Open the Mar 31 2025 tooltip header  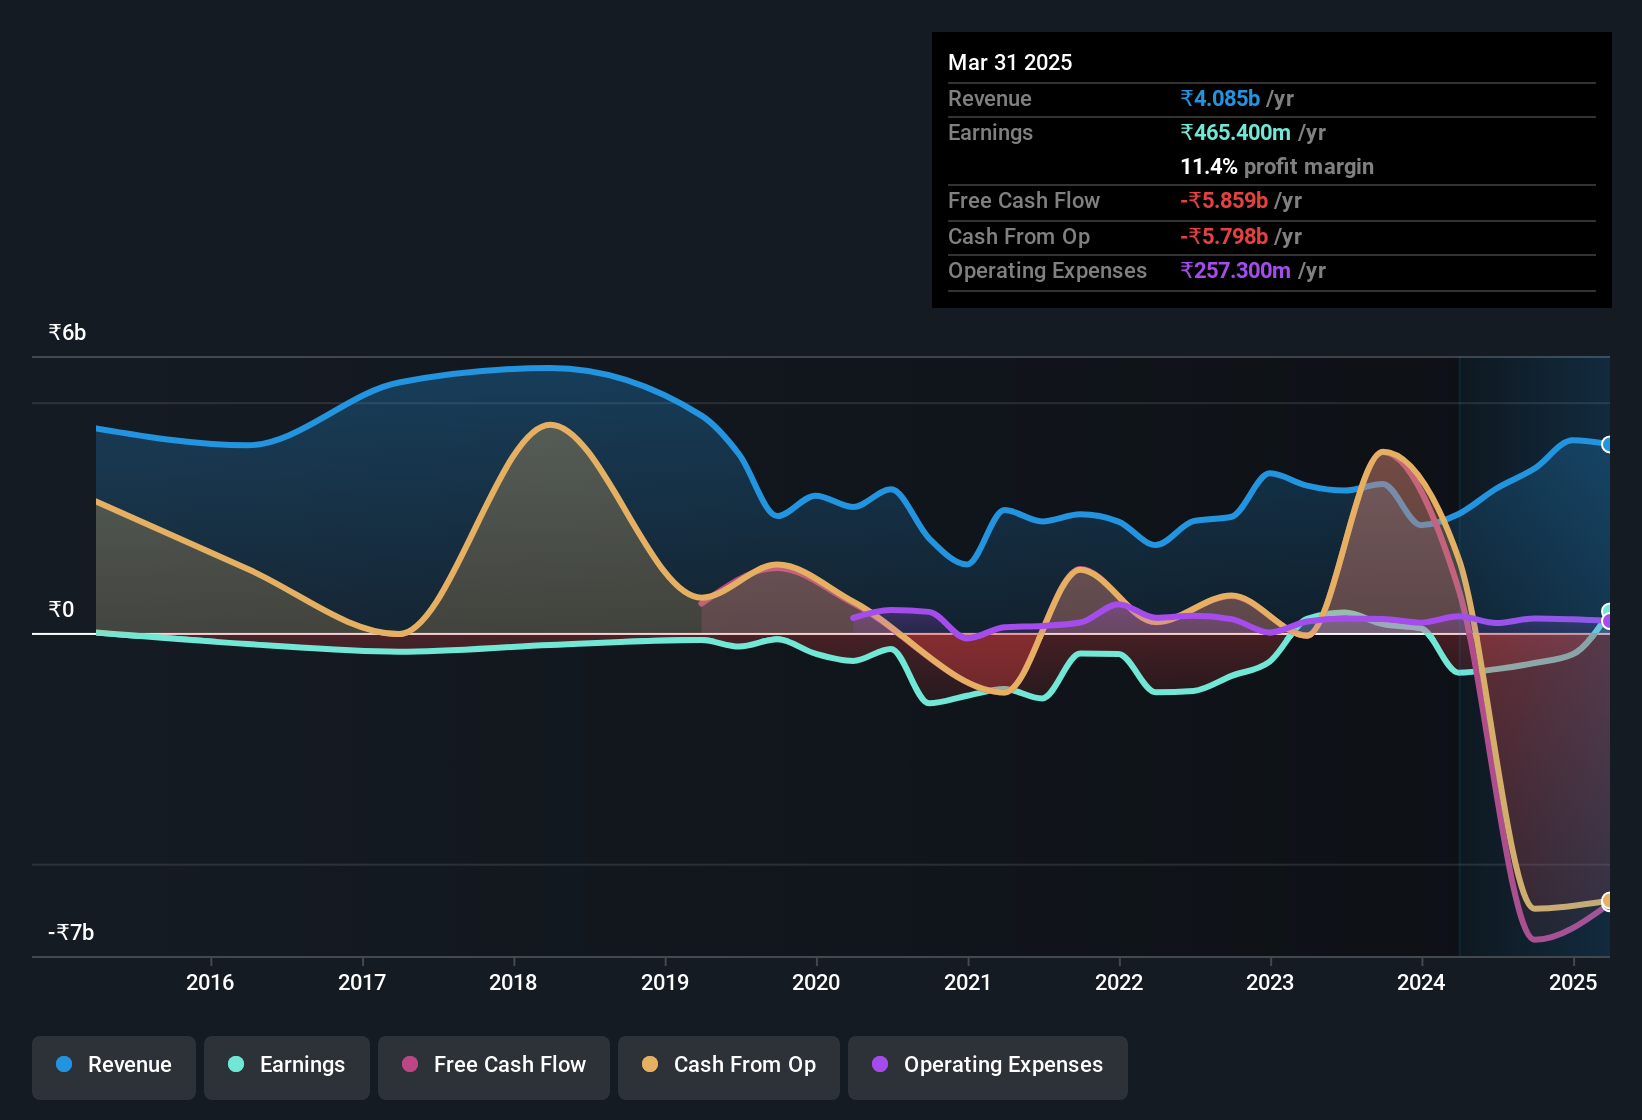click(x=1010, y=62)
